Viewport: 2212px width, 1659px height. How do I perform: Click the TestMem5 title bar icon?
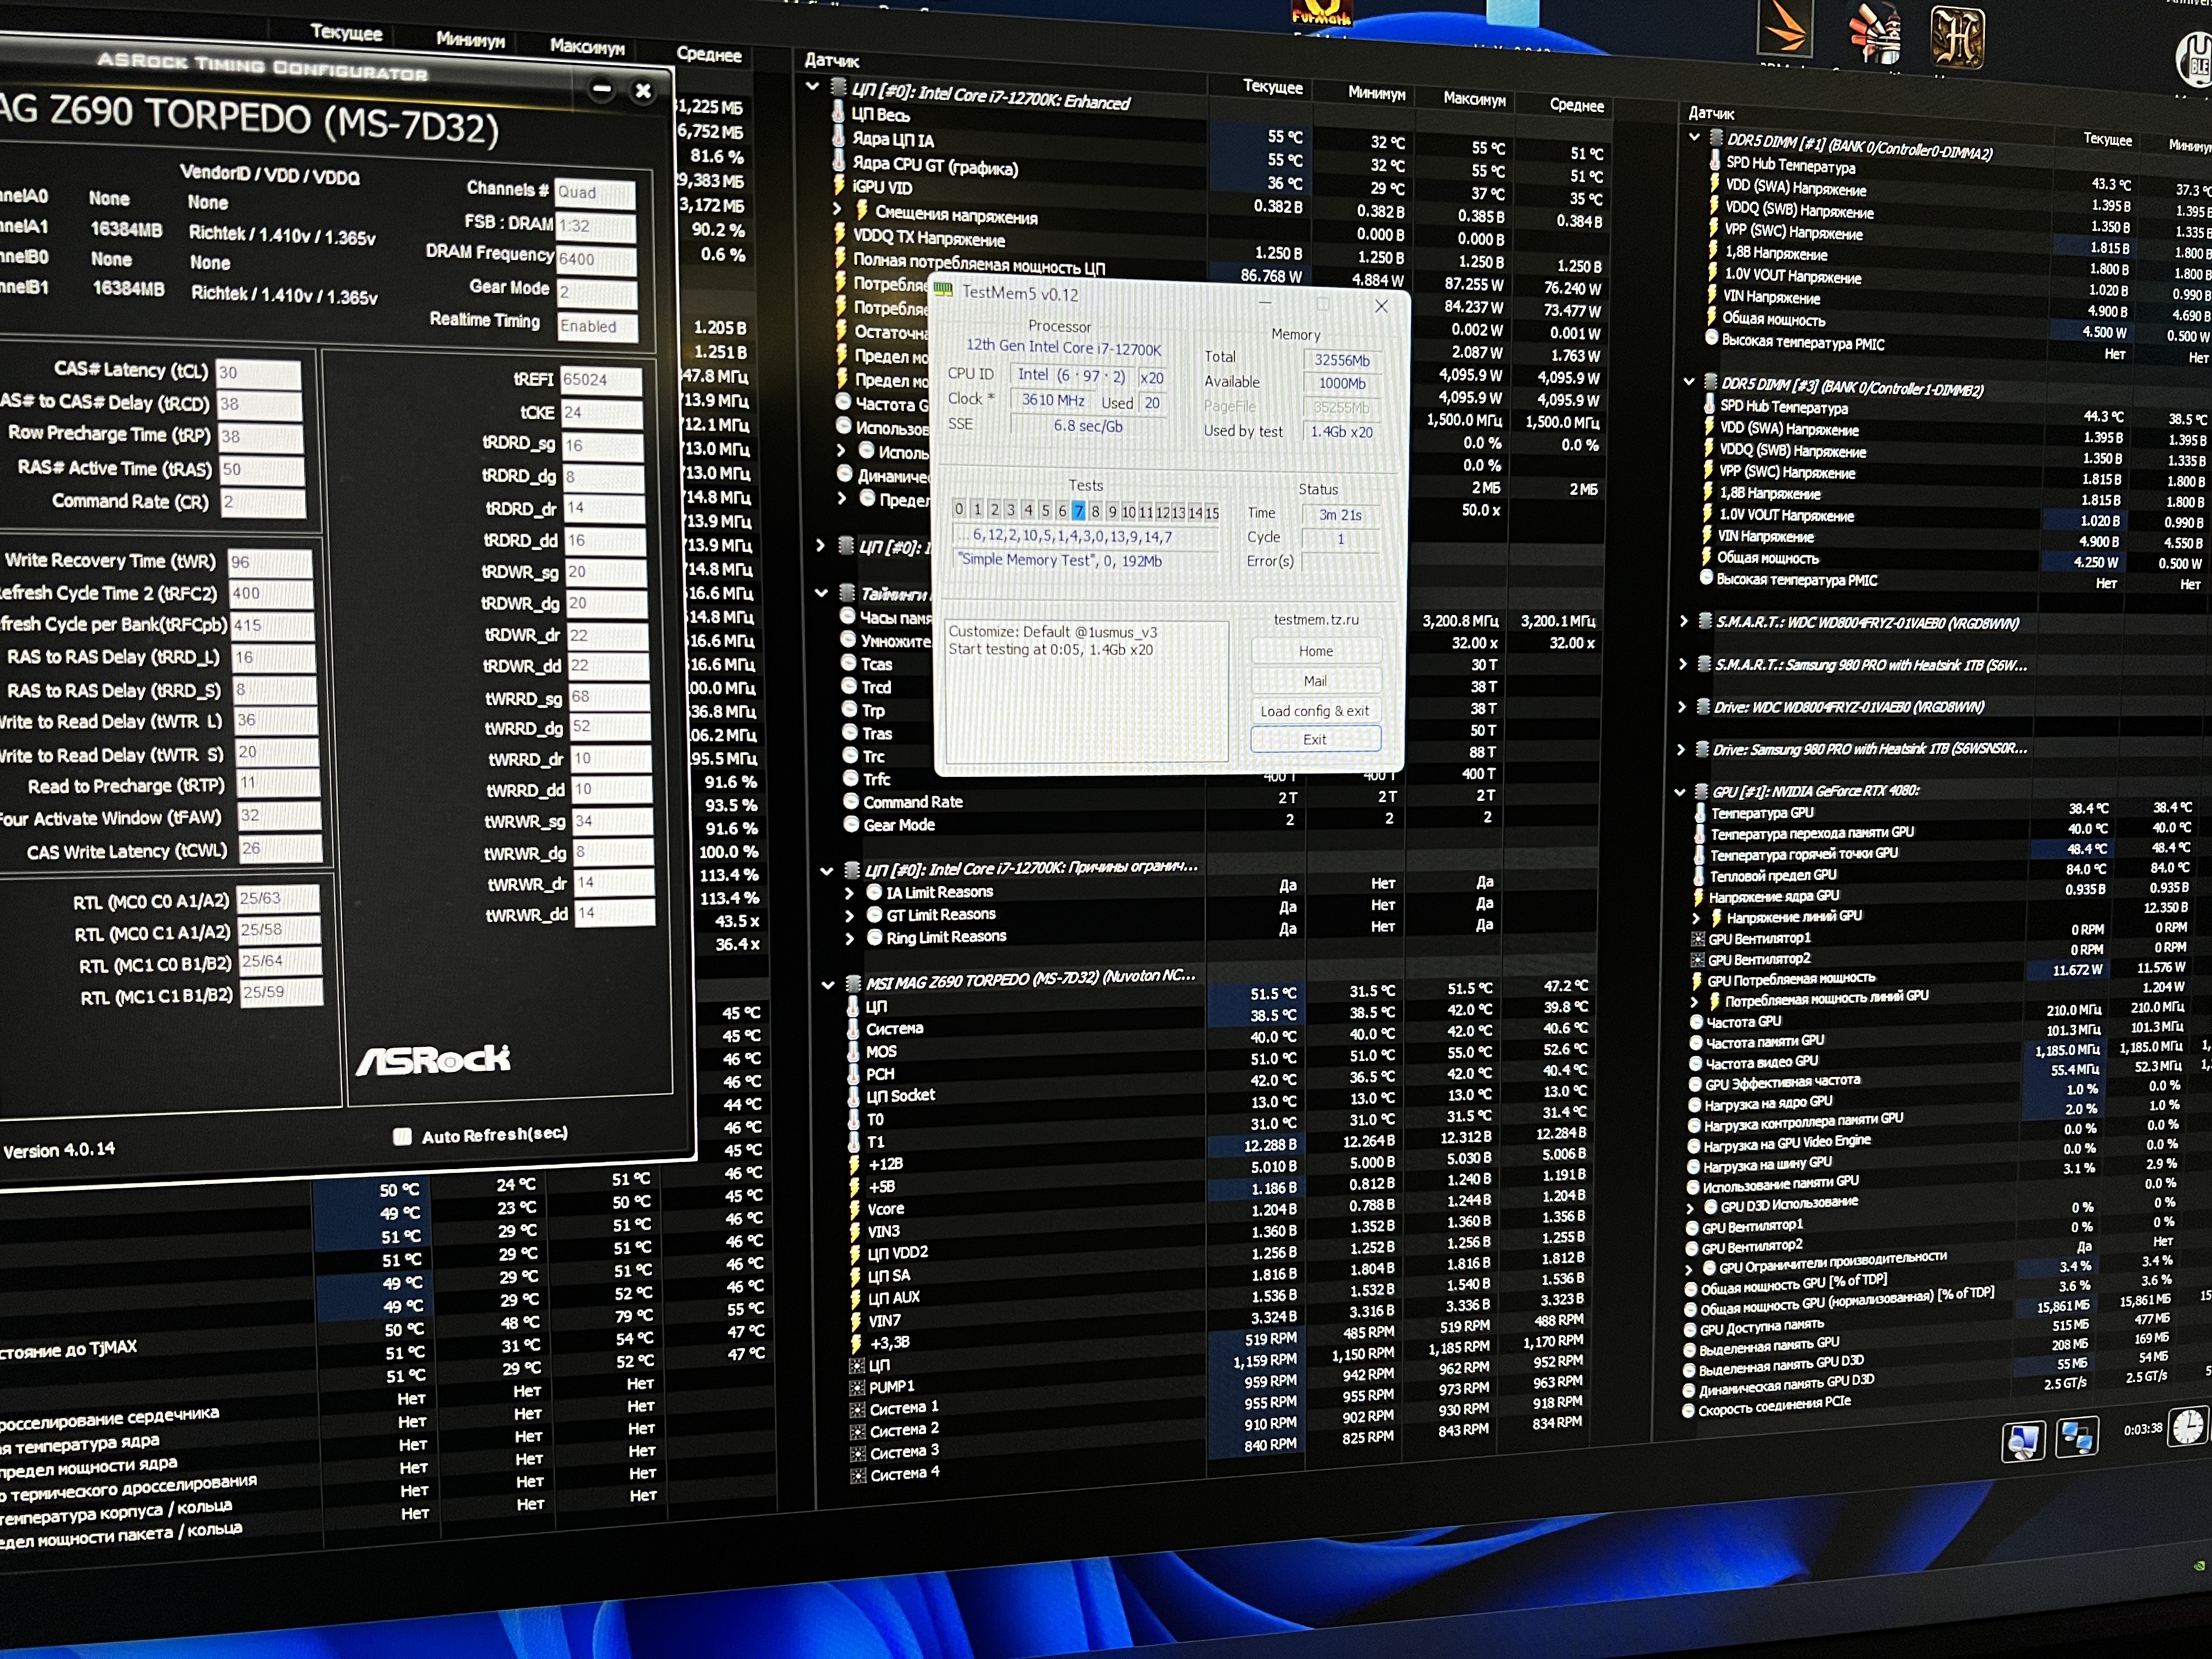pyautogui.click(x=943, y=290)
